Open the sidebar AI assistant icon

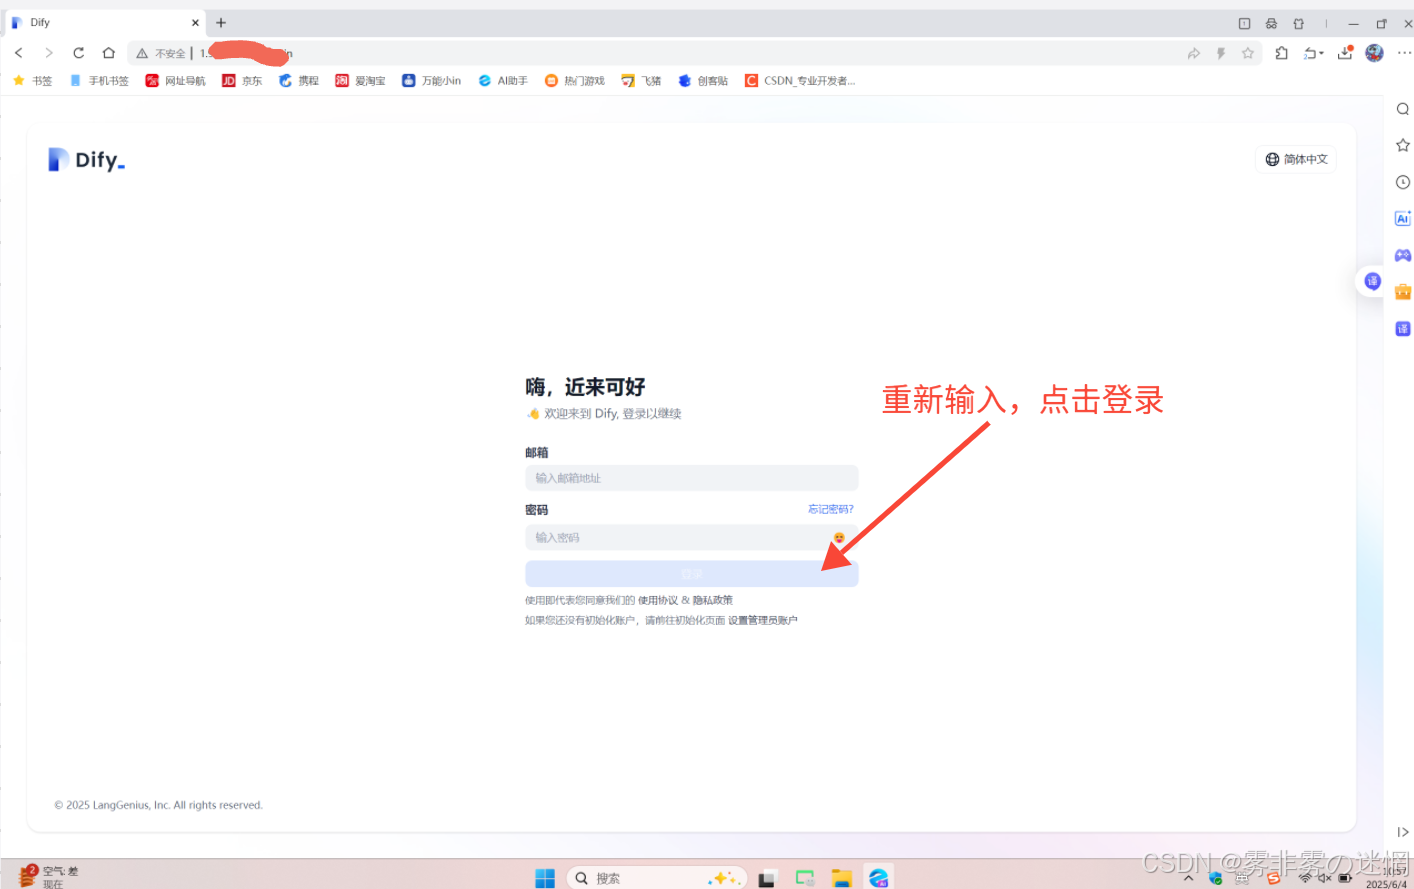click(x=1403, y=218)
